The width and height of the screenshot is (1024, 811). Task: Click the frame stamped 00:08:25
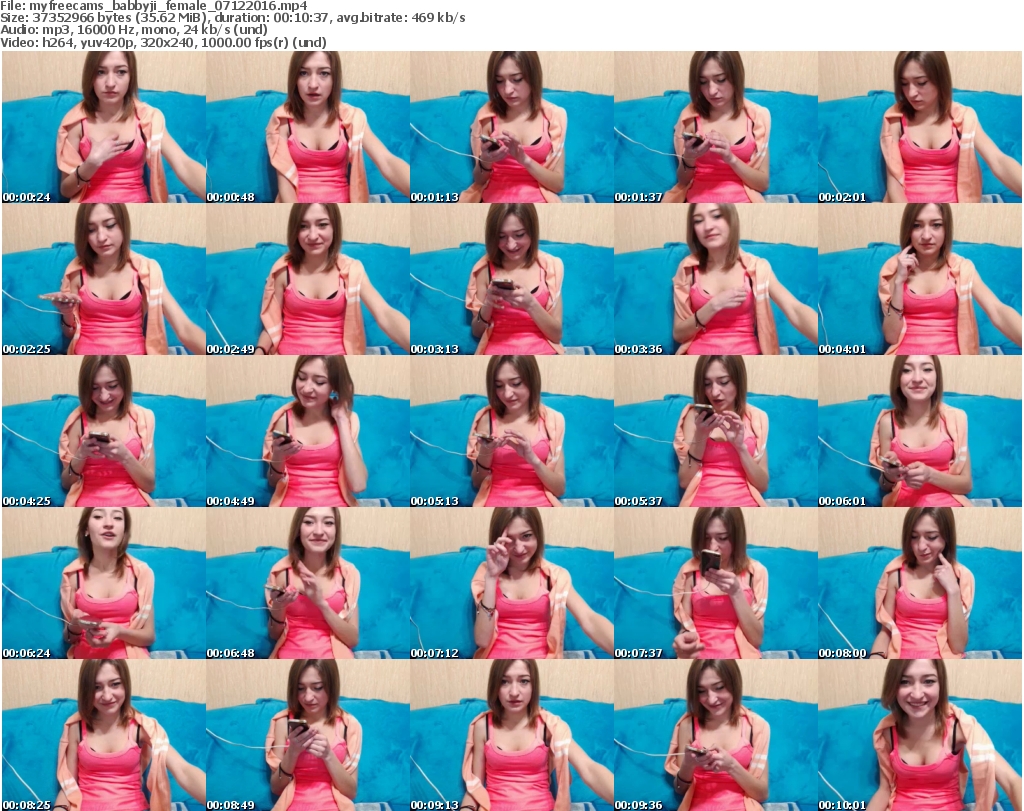(104, 735)
